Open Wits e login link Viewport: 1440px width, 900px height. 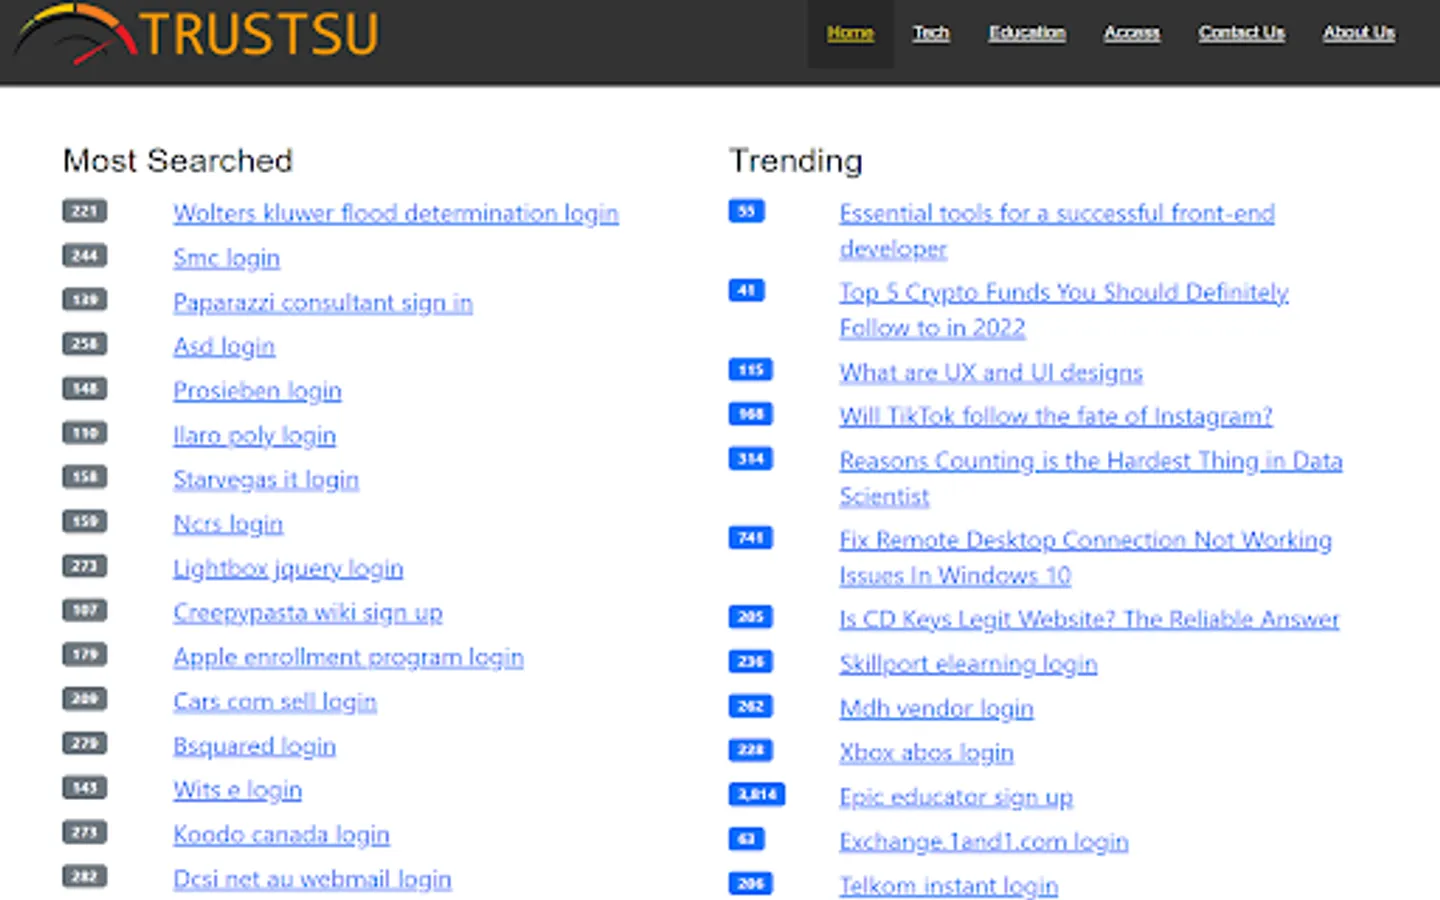(x=237, y=790)
